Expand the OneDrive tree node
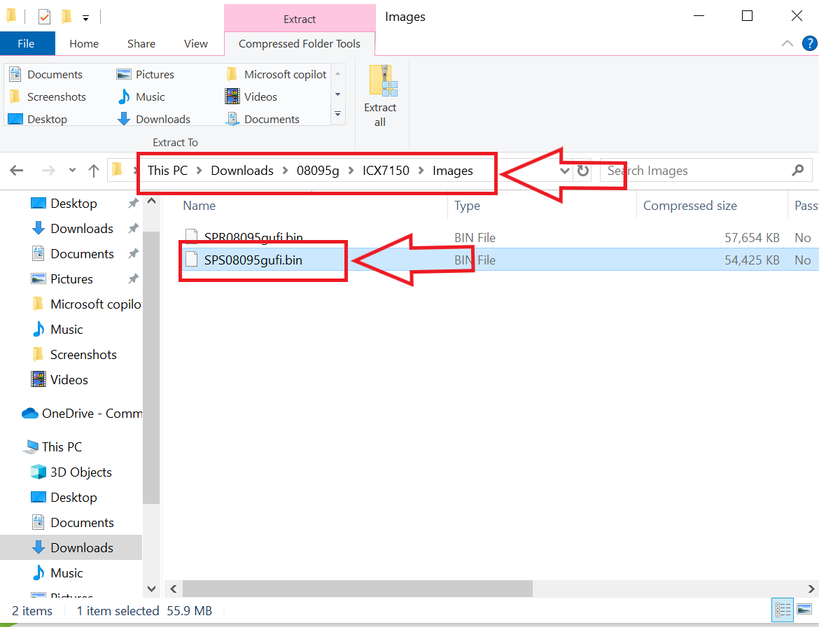 (x=11, y=413)
